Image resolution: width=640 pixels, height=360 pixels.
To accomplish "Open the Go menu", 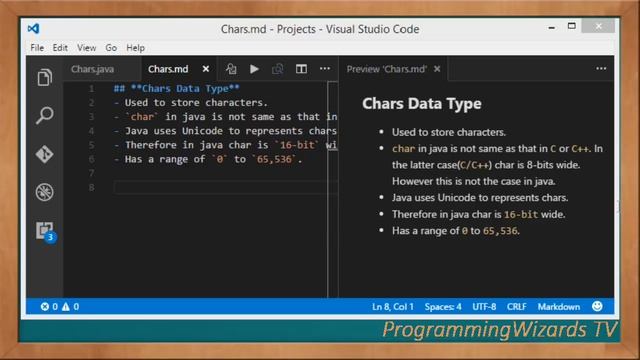I will pyautogui.click(x=111, y=48).
